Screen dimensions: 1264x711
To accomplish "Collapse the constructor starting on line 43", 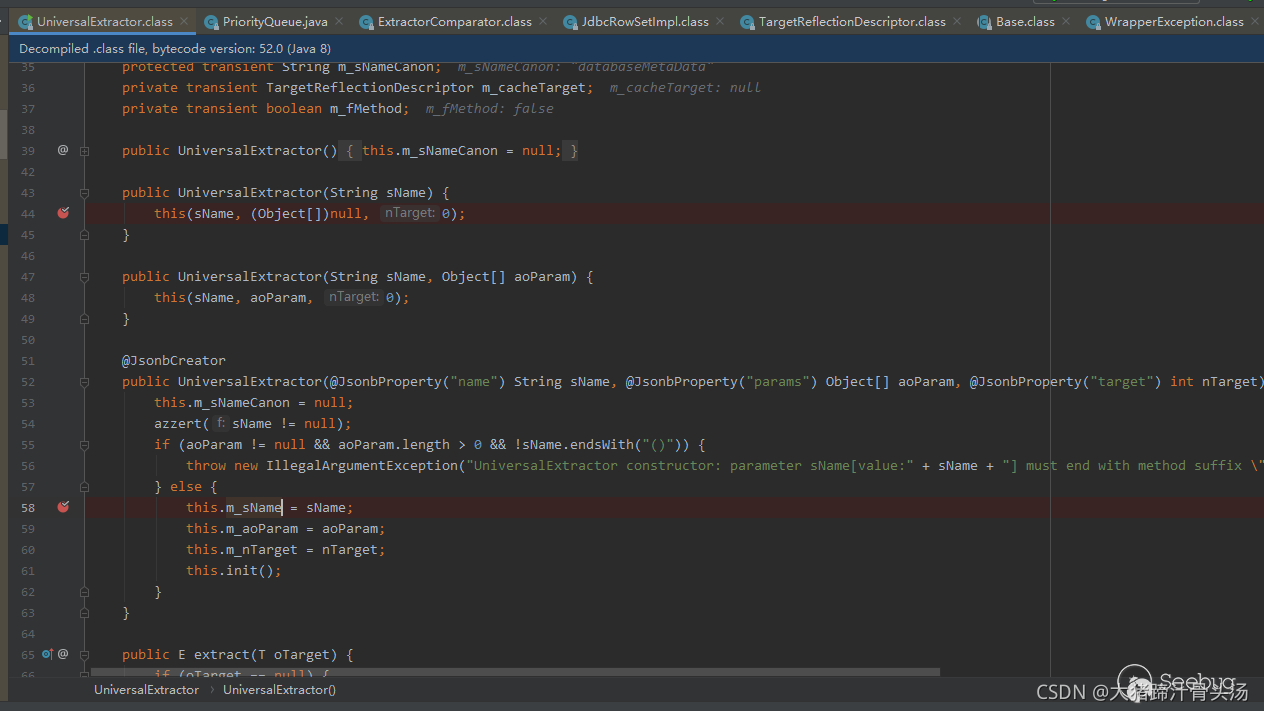I will [x=85, y=192].
